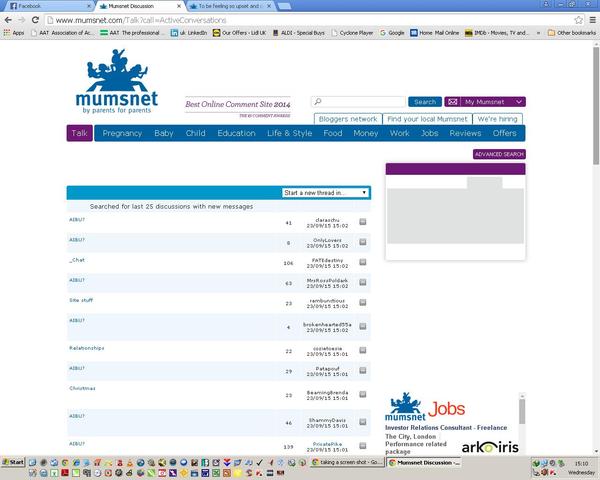Screen dimensions: 600x480
Task: Open the Chrome hamburger menu
Action: tap(592, 20)
